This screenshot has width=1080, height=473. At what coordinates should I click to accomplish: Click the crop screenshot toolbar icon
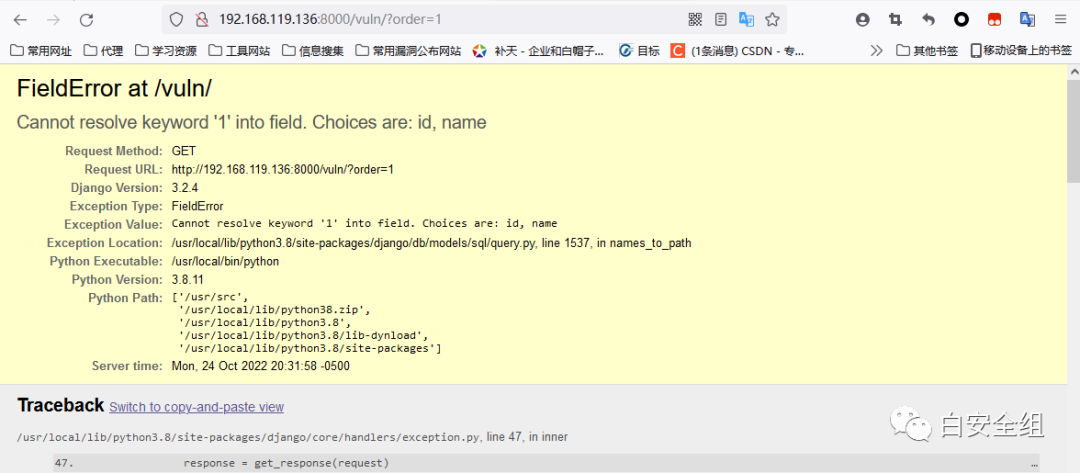[x=895, y=19]
